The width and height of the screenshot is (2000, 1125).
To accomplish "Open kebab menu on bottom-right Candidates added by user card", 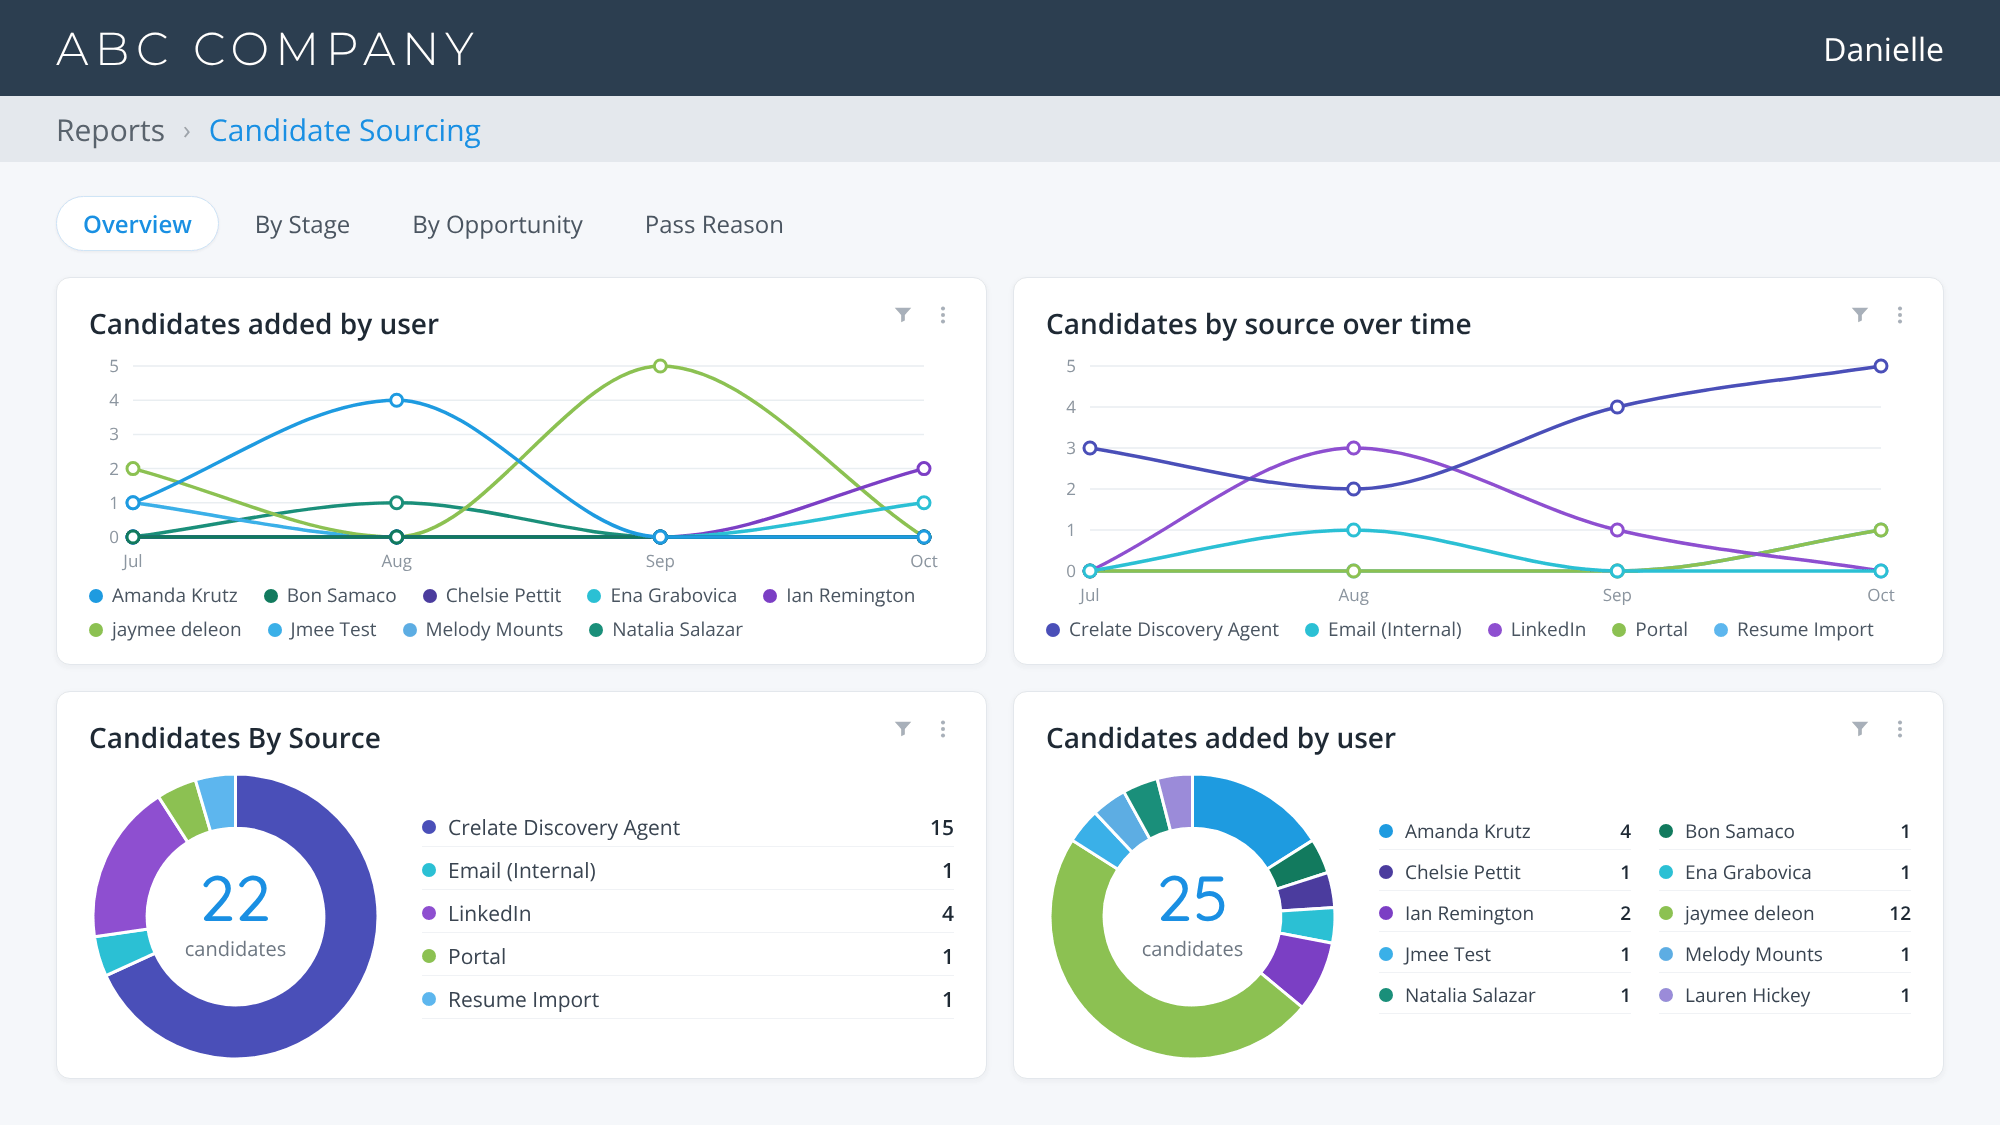I will click(1900, 729).
